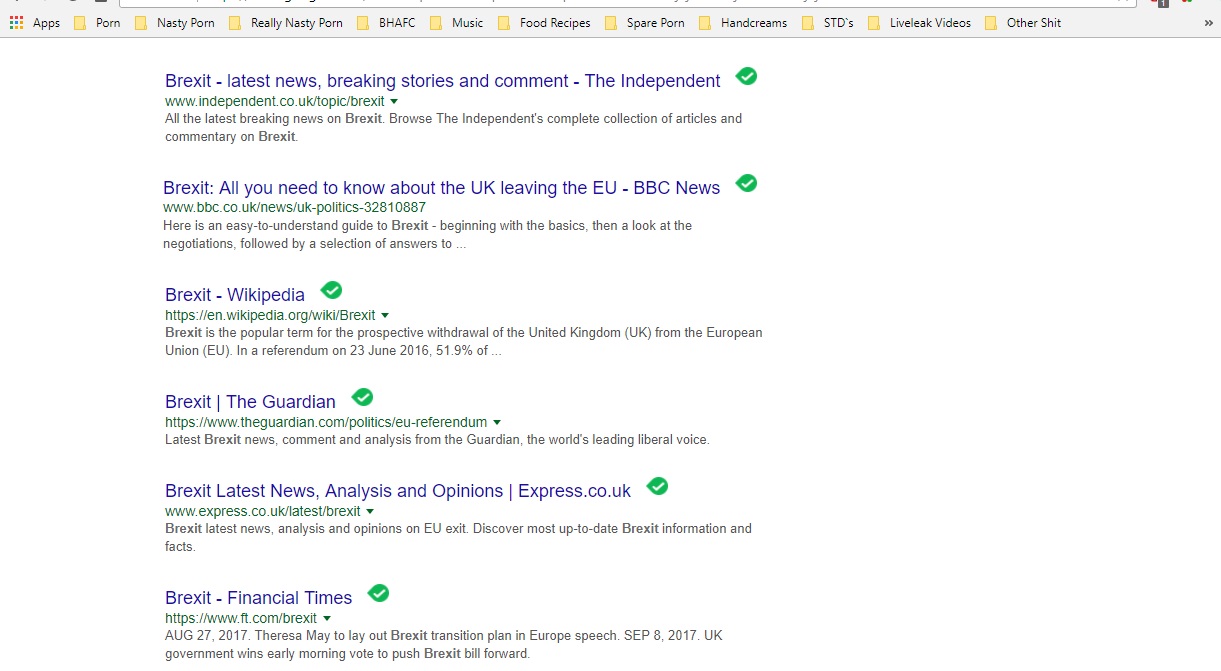
Task: Expand dropdown arrow next to theguardian.com URL
Action: coord(497,423)
